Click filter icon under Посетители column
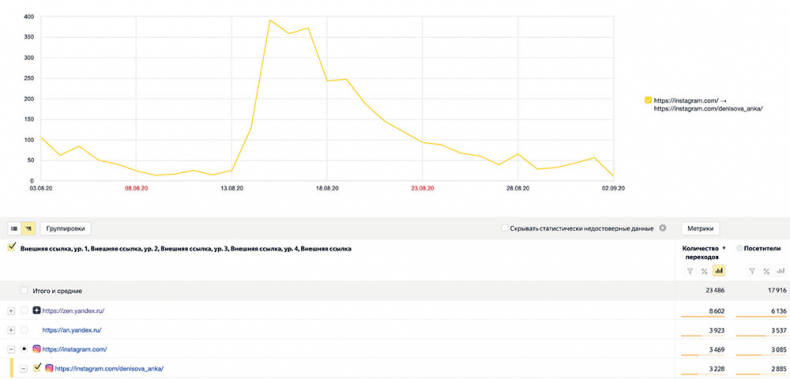 coord(752,271)
